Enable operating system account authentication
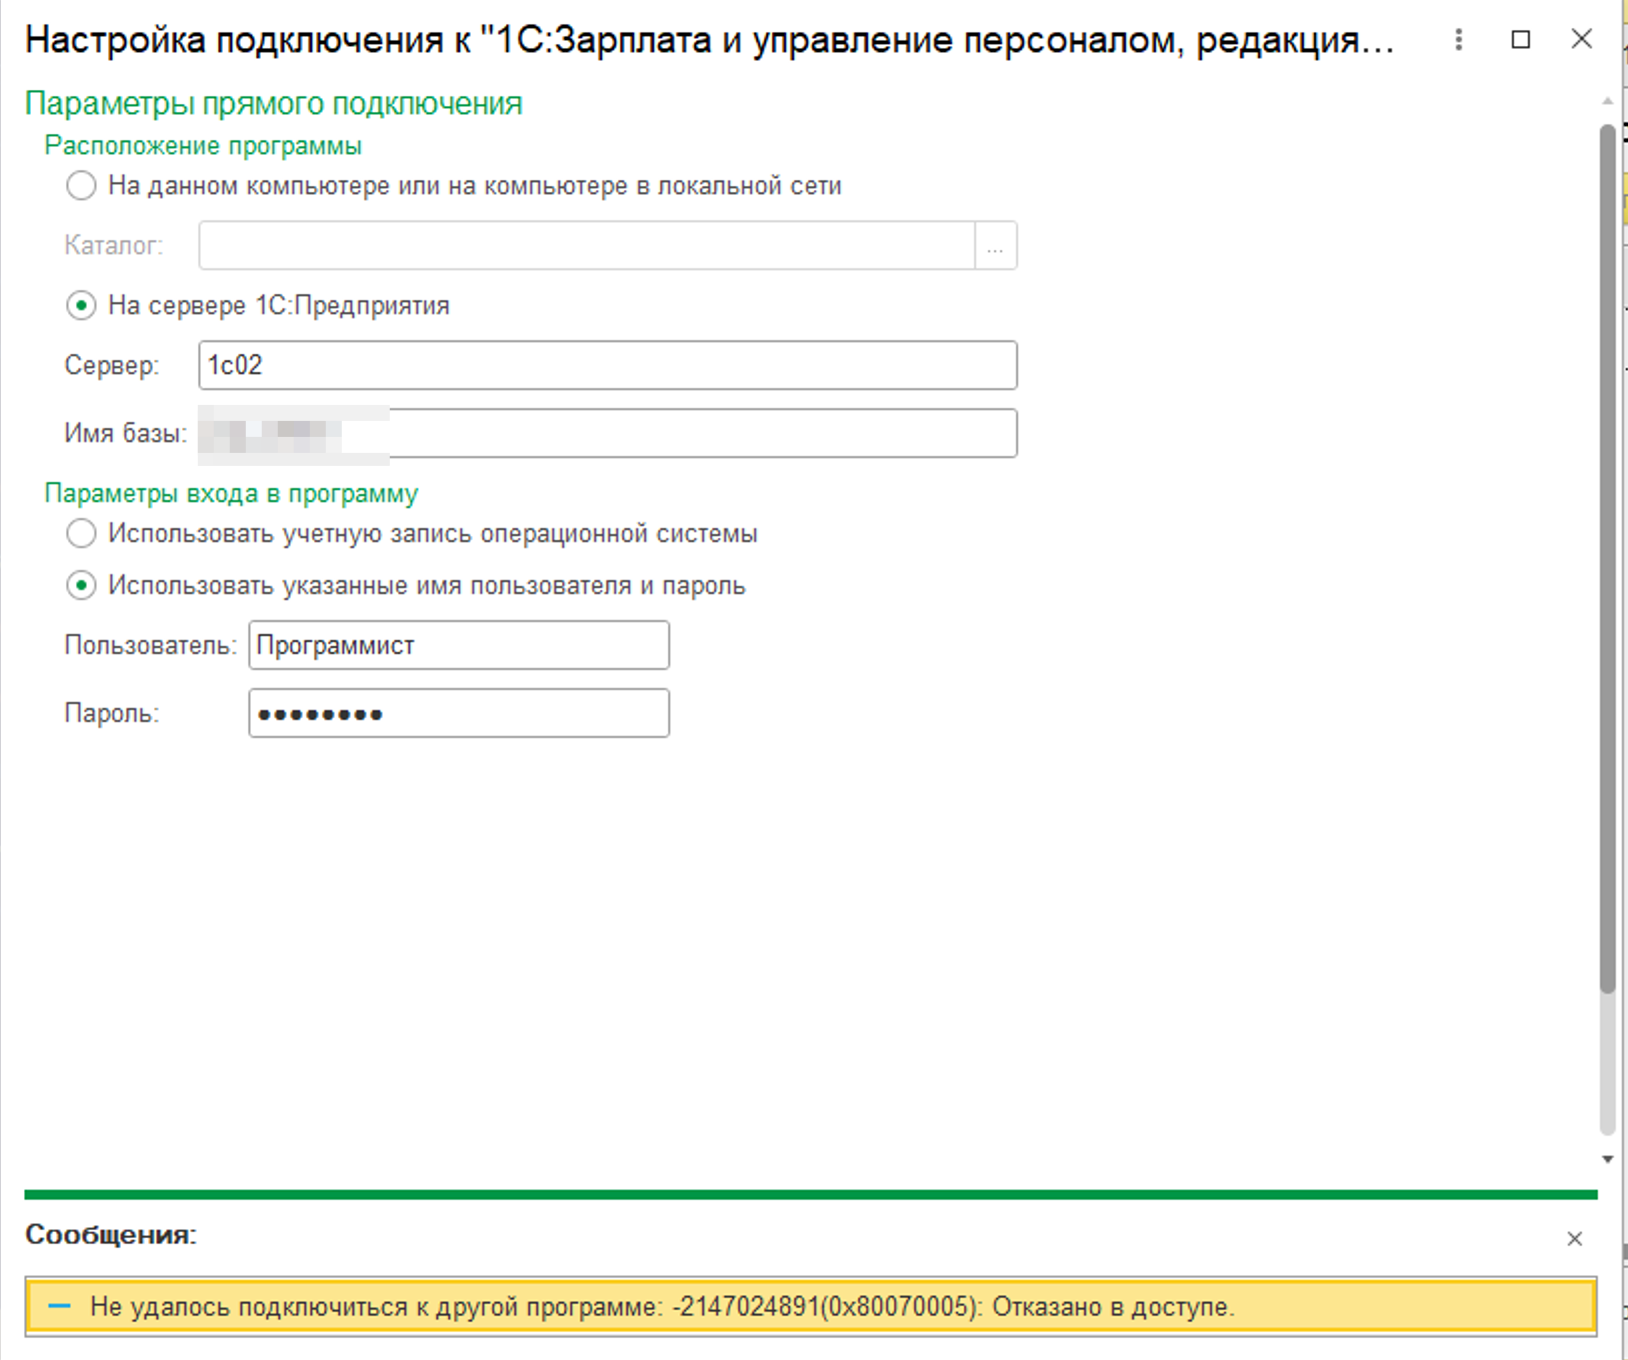1628x1360 pixels. pyautogui.click(x=79, y=534)
